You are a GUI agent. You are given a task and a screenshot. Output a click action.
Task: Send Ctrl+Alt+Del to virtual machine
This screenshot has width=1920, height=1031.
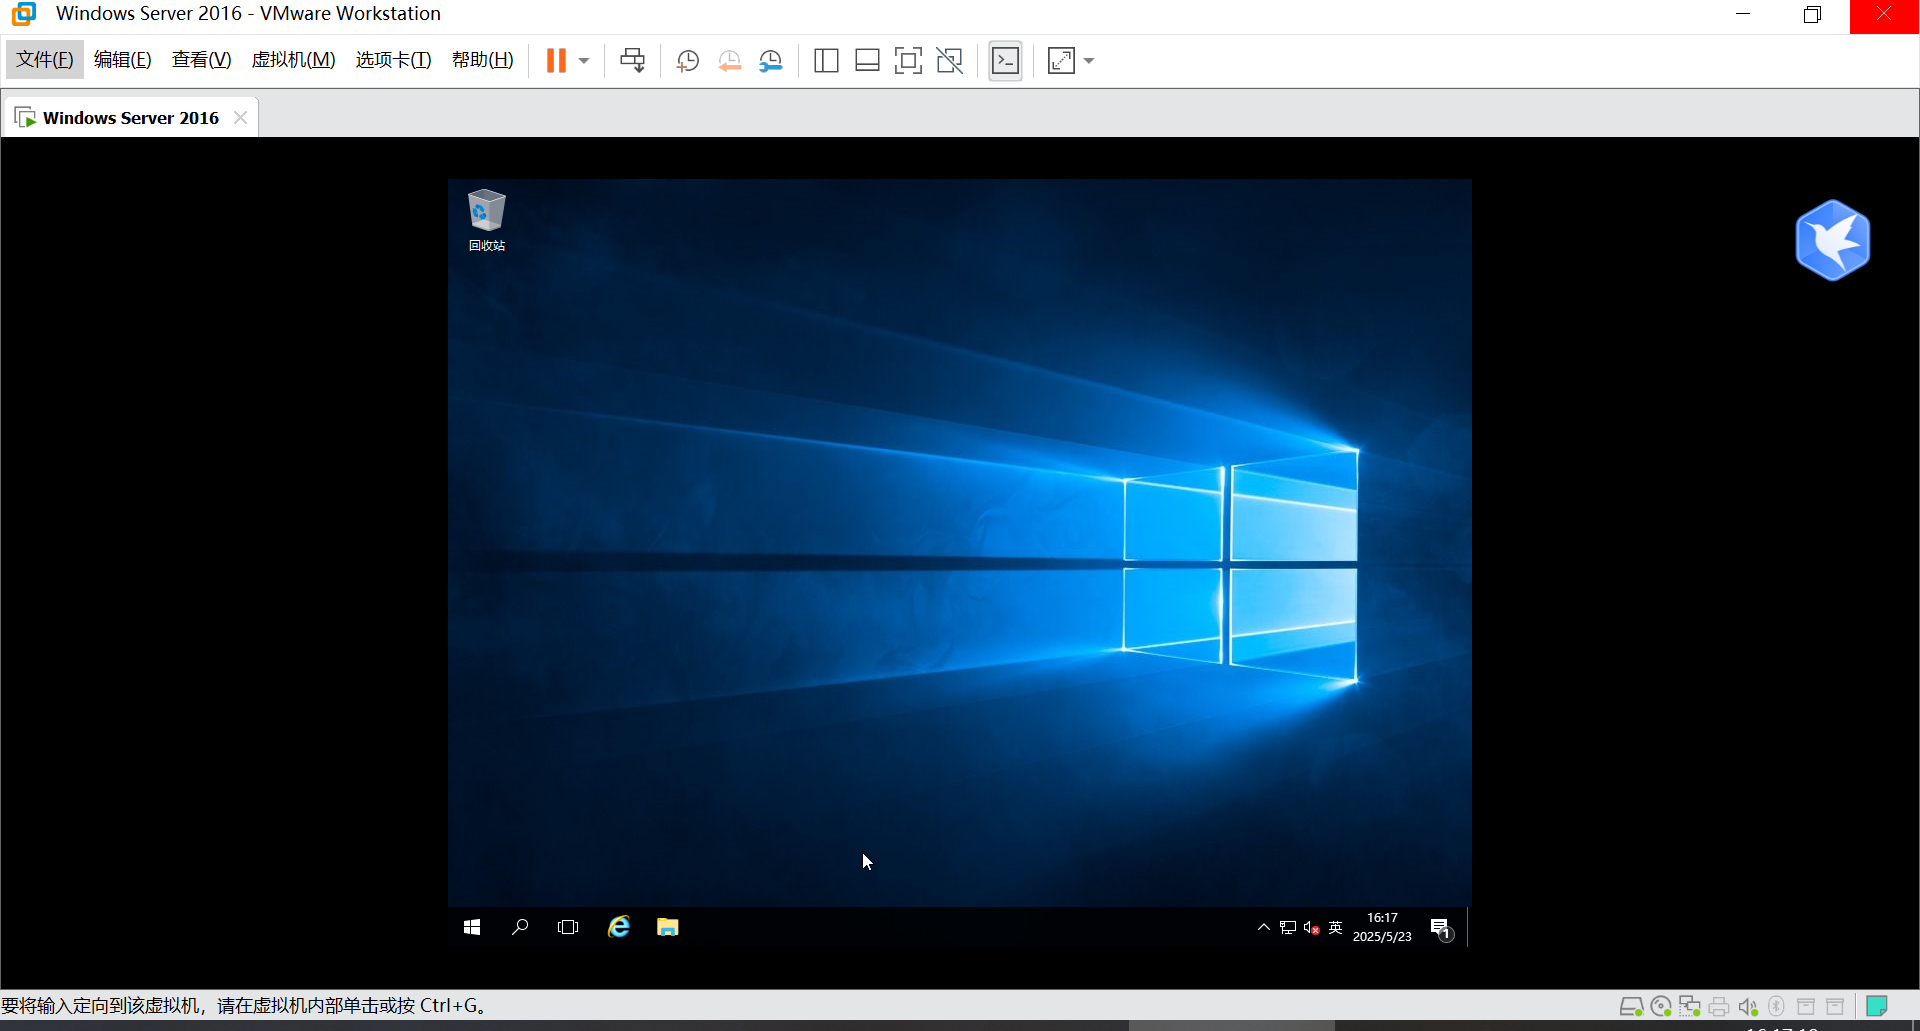pyautogui.click(x=632, y=61)
